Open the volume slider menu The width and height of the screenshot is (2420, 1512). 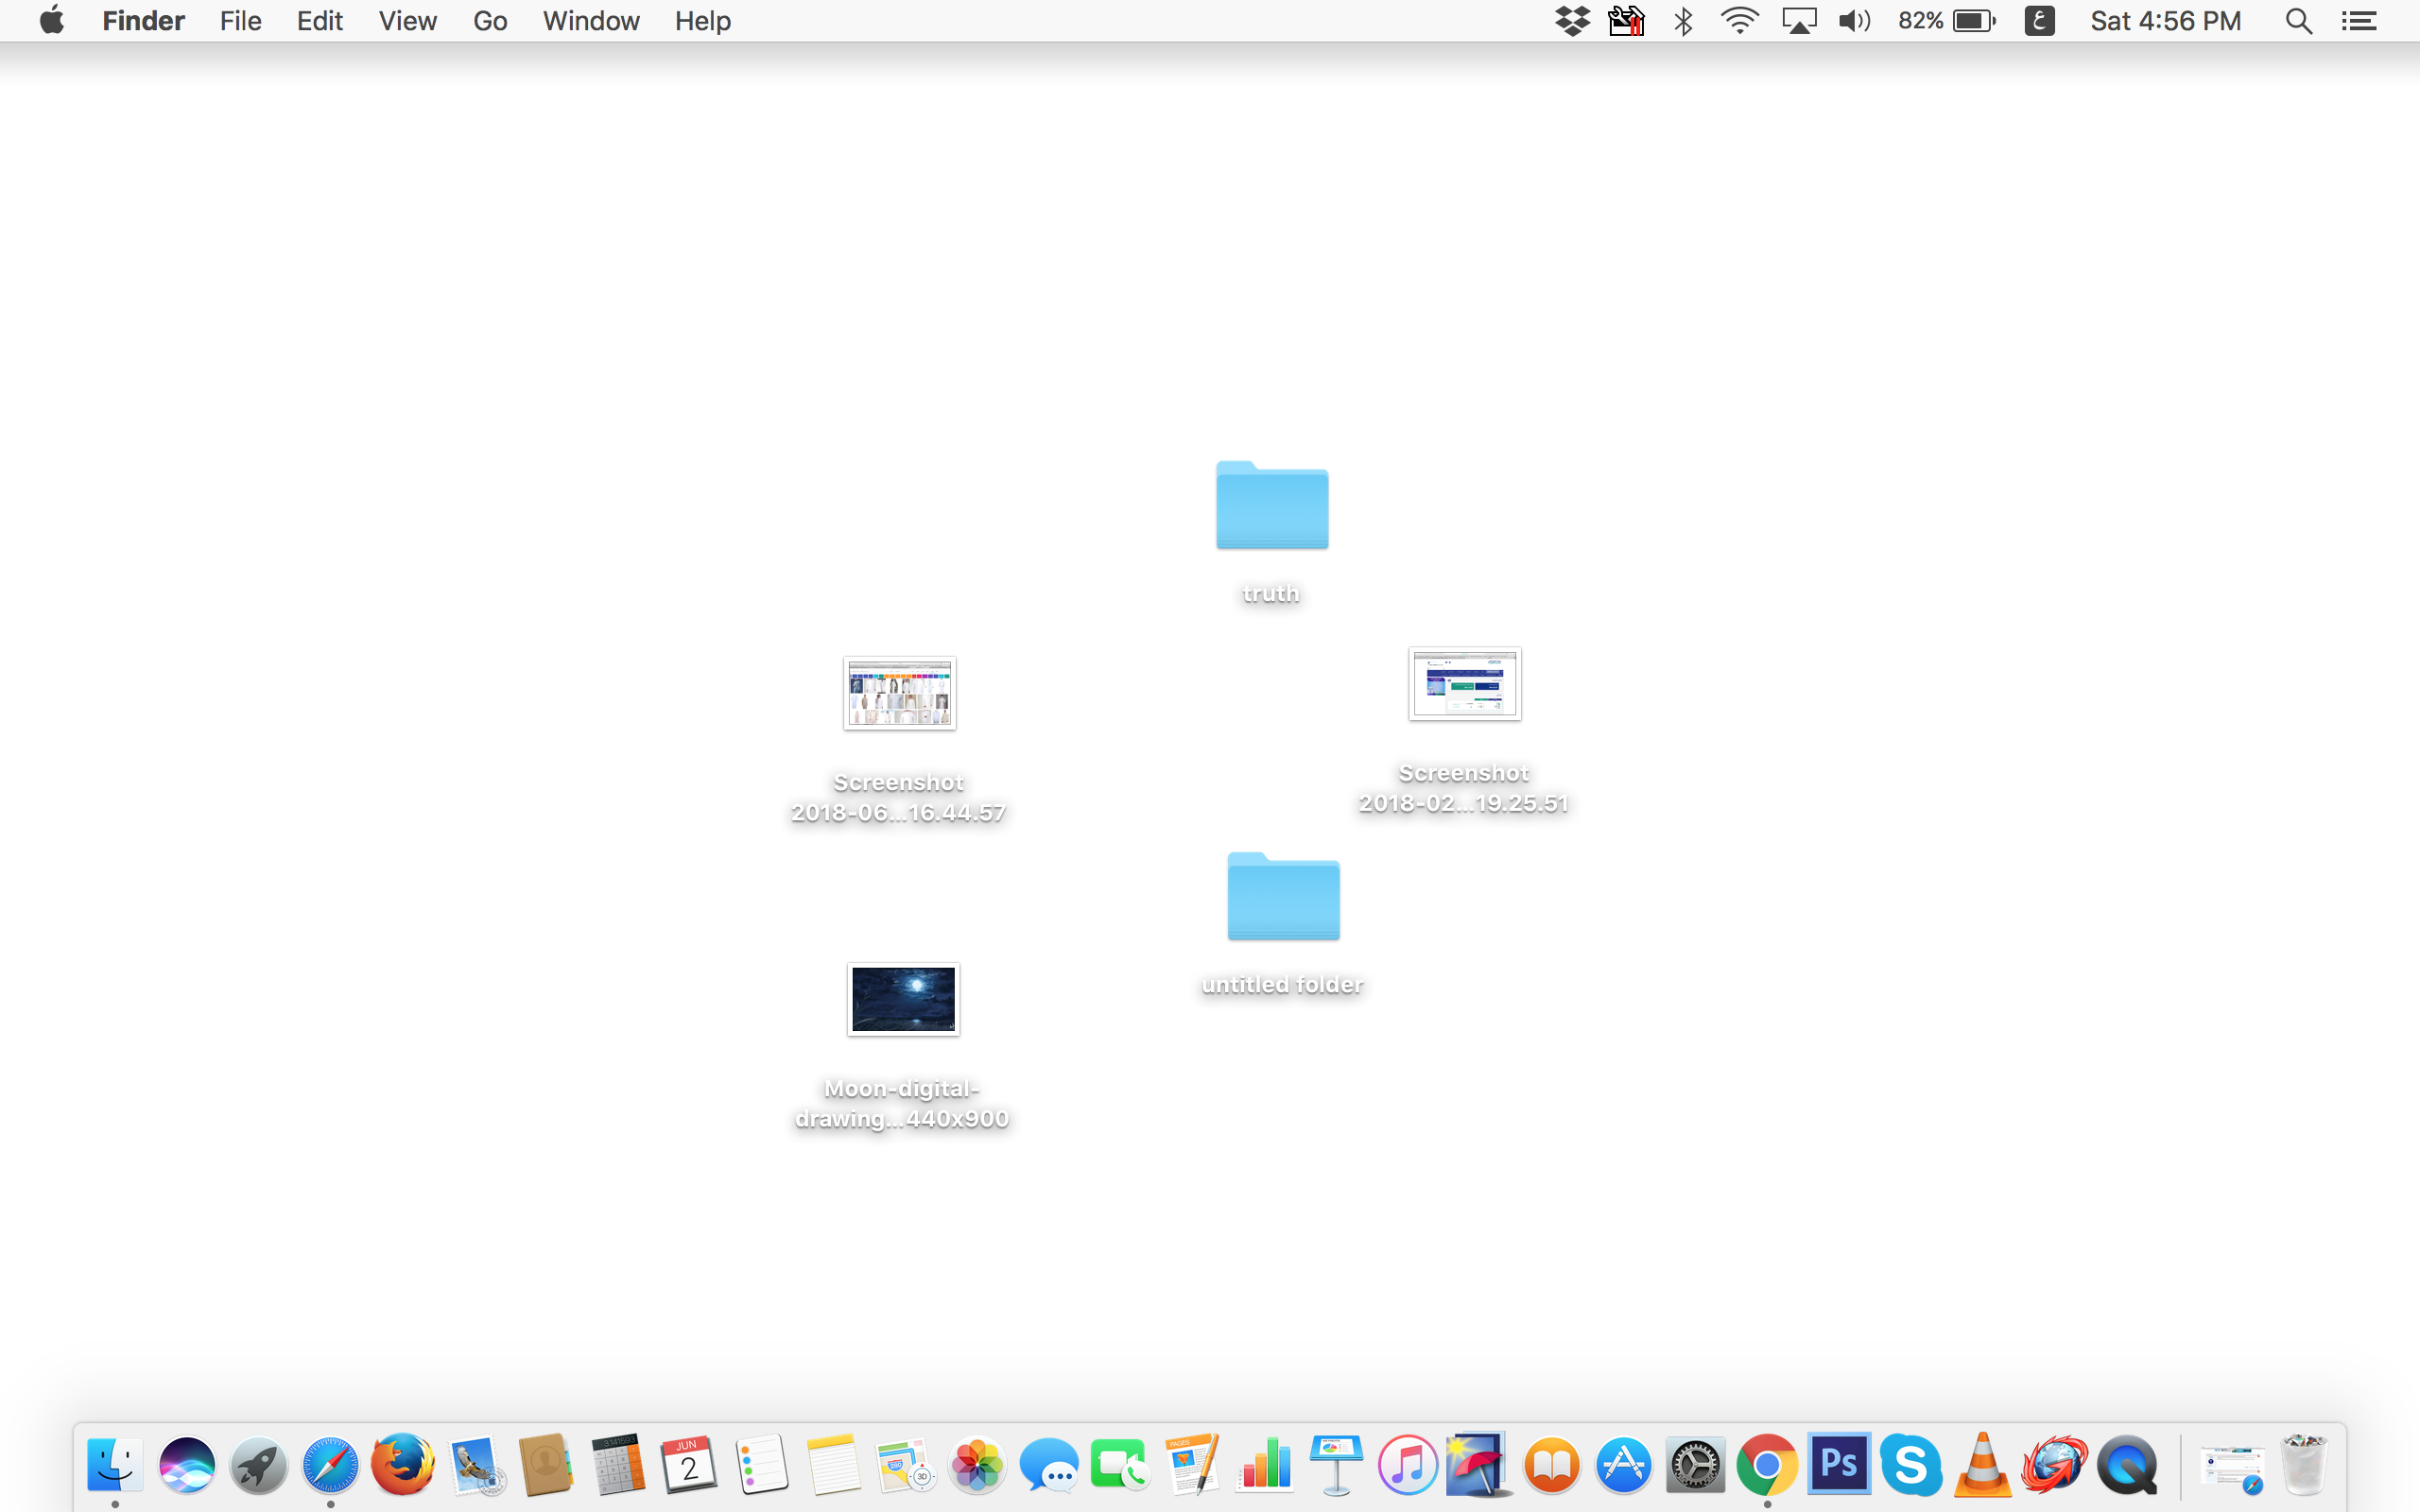pyautogui.click(x=1854, y=21)
